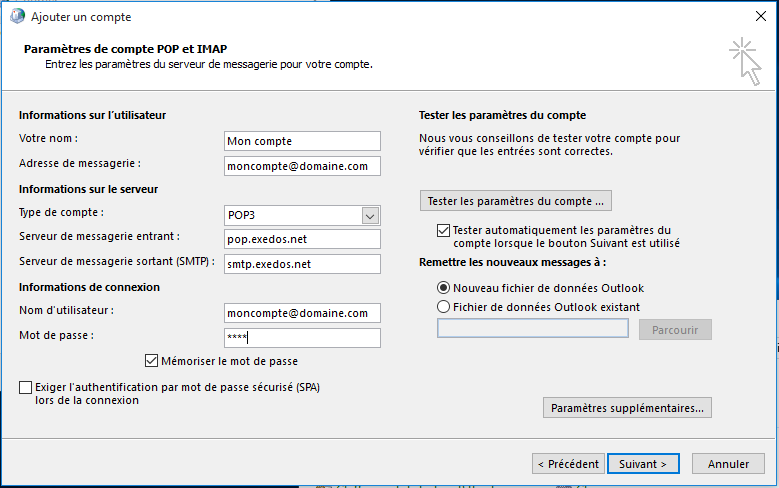The image size is (779, 488).
Task: Focus the Mot de passe field
Action: (302, 338)
